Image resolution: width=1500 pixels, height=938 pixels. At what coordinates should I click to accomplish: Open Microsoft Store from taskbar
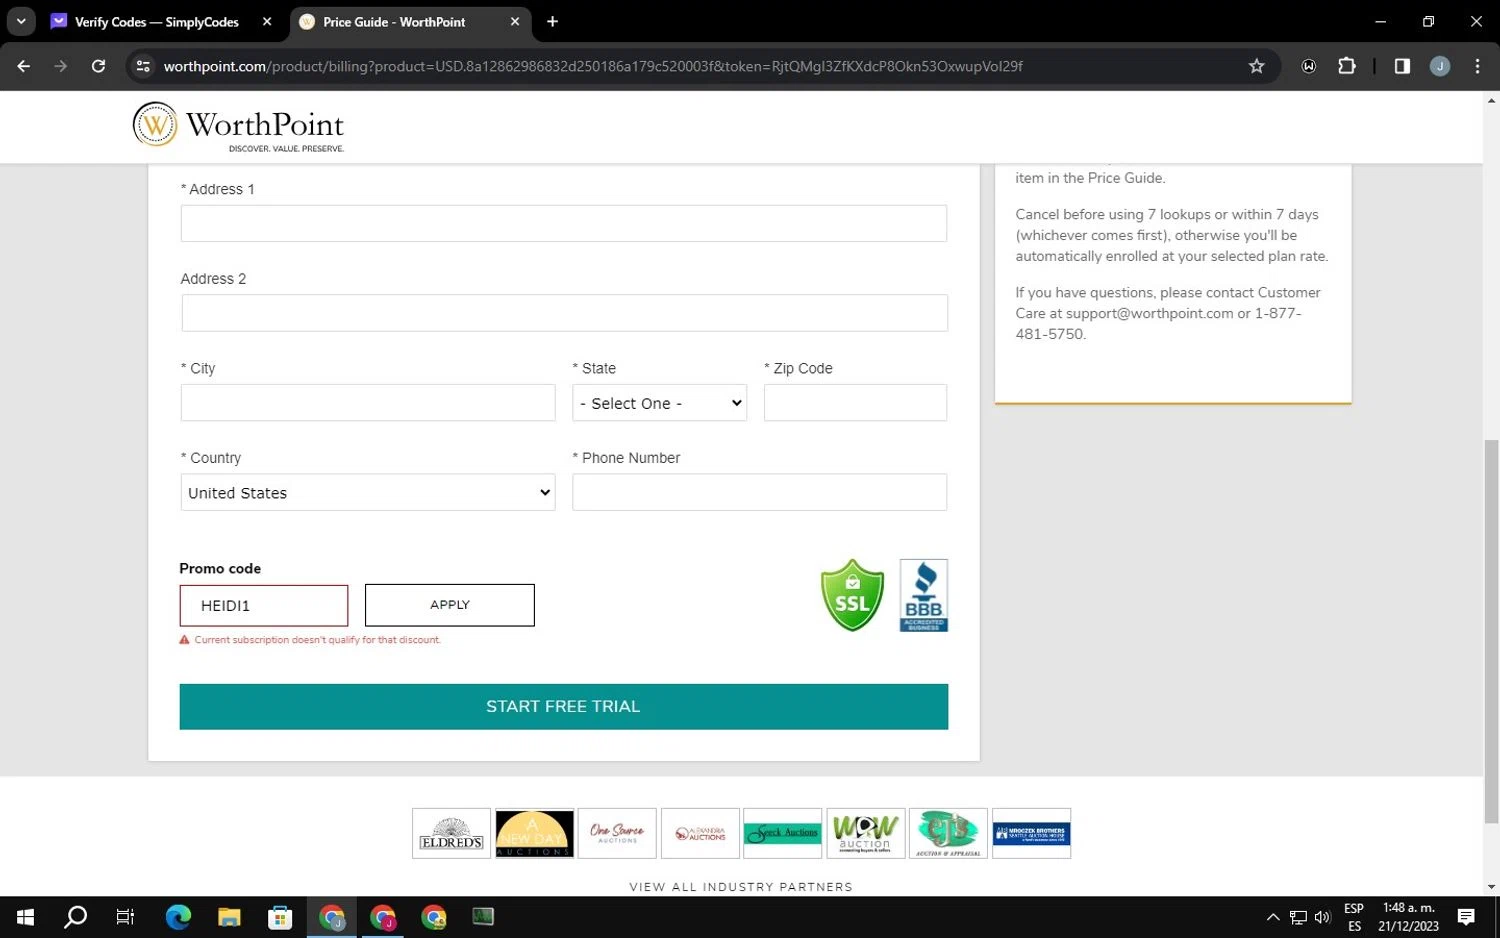280,917
